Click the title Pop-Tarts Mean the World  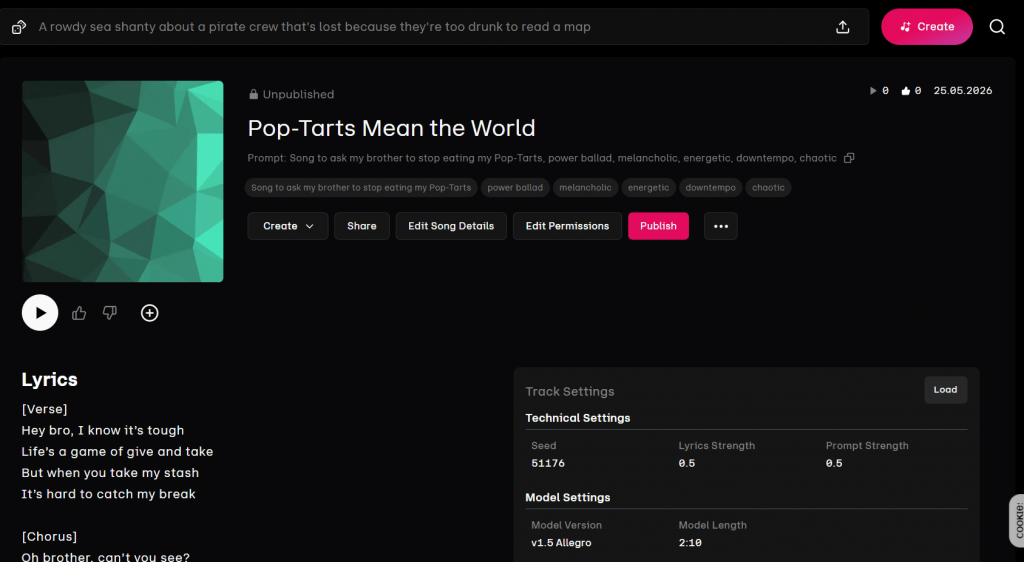coord(391,128)
